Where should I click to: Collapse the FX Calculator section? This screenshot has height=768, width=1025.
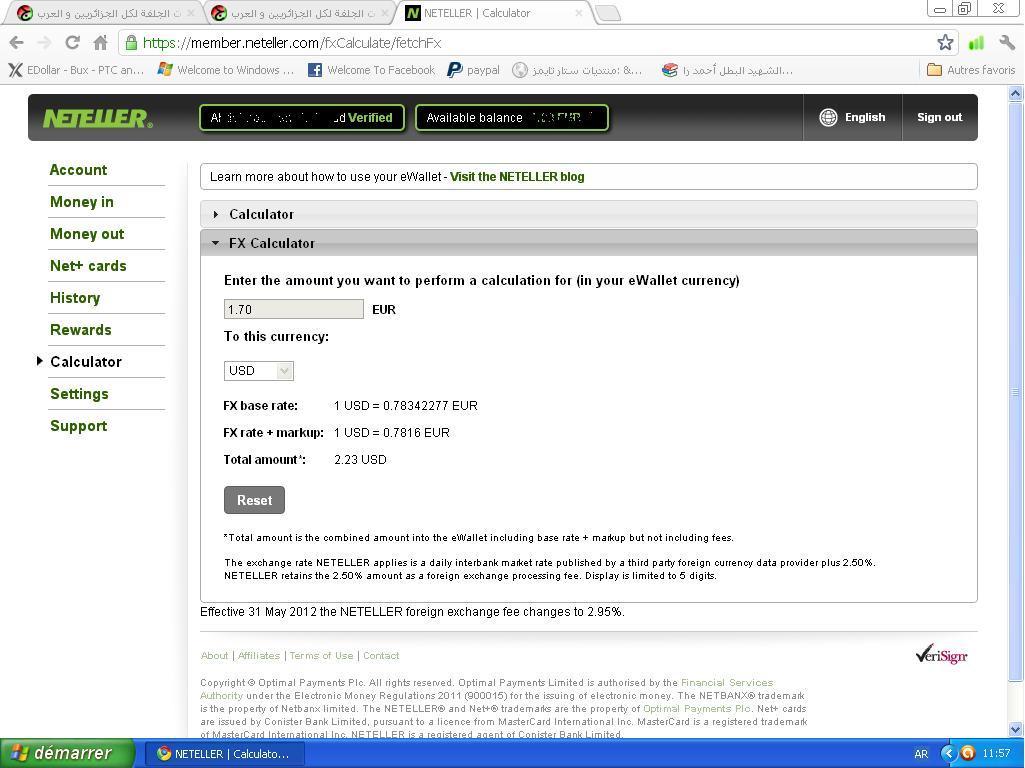click(589, 243)
